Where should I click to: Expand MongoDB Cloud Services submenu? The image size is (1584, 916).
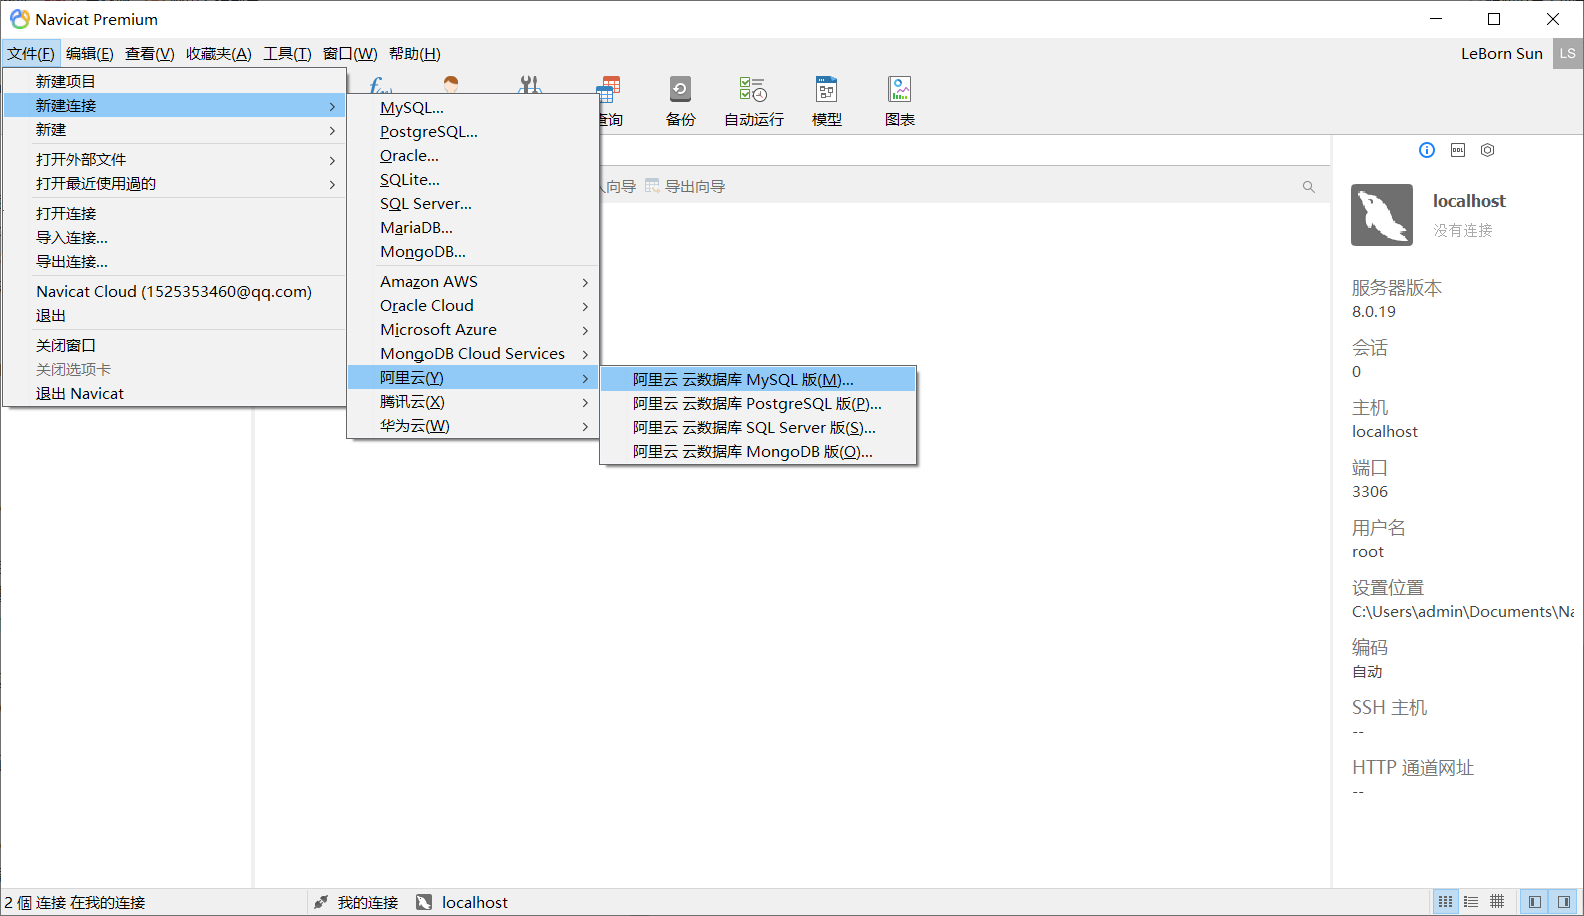[473, 354]
